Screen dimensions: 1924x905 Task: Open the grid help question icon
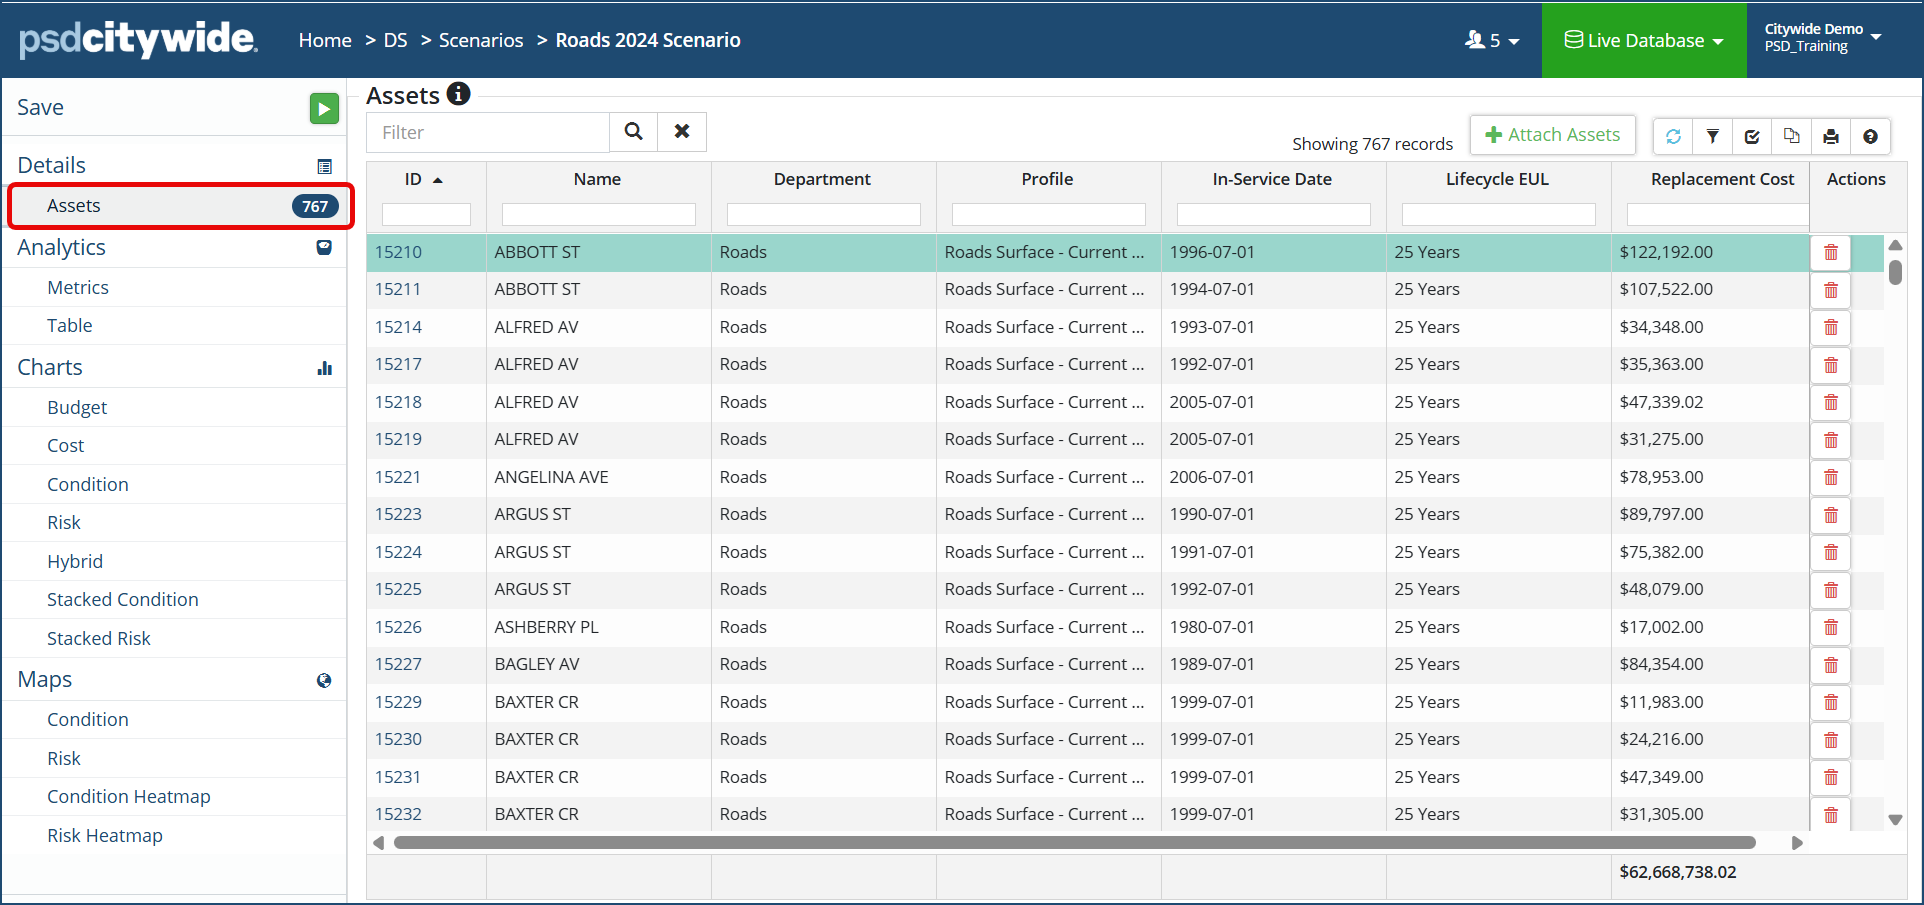pyautogui.click(x=1870, y=136)
